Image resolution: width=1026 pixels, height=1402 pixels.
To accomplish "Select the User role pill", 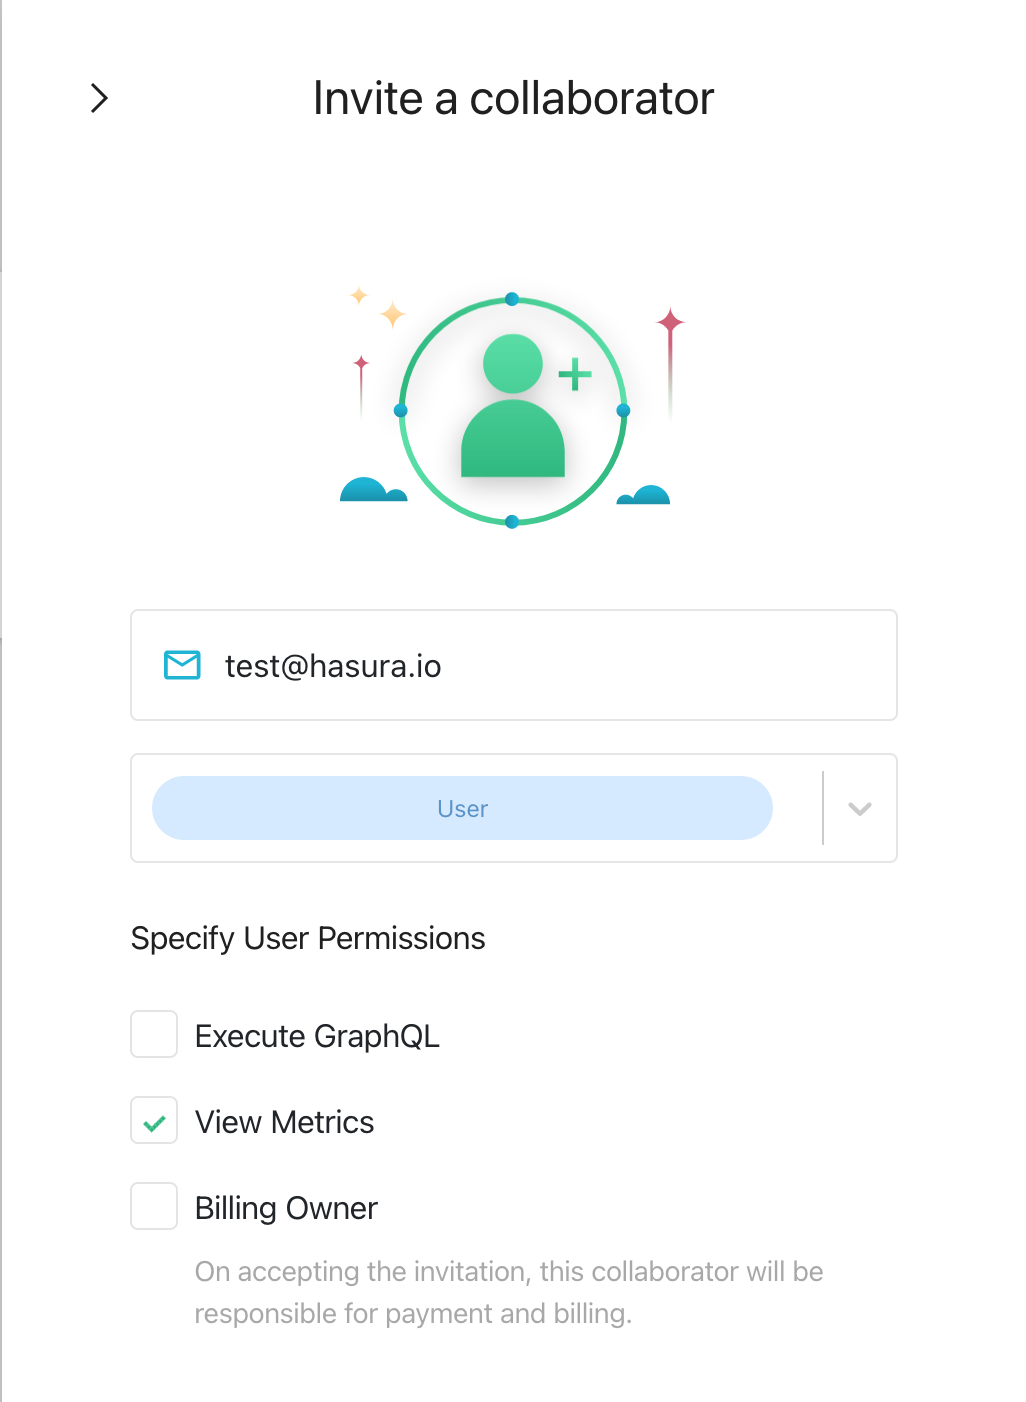I will (462, 808).
